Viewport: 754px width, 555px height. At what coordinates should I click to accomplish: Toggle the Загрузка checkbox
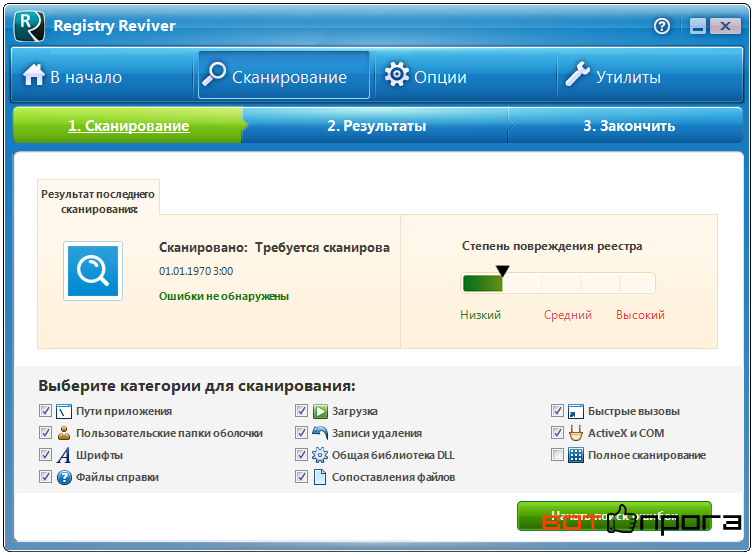point(302,411)
